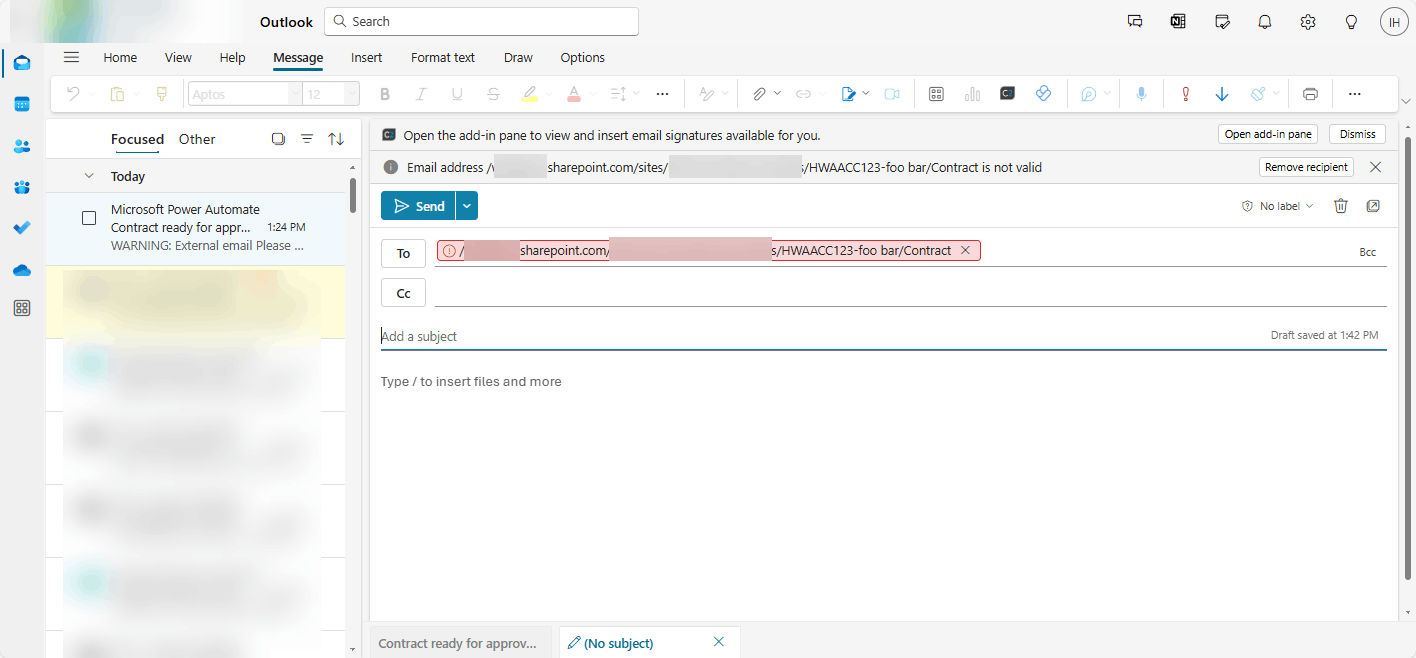The width and height of the screenshot is (1416, 658).
Task: Open Settings gear
Action: point(1308,21)
